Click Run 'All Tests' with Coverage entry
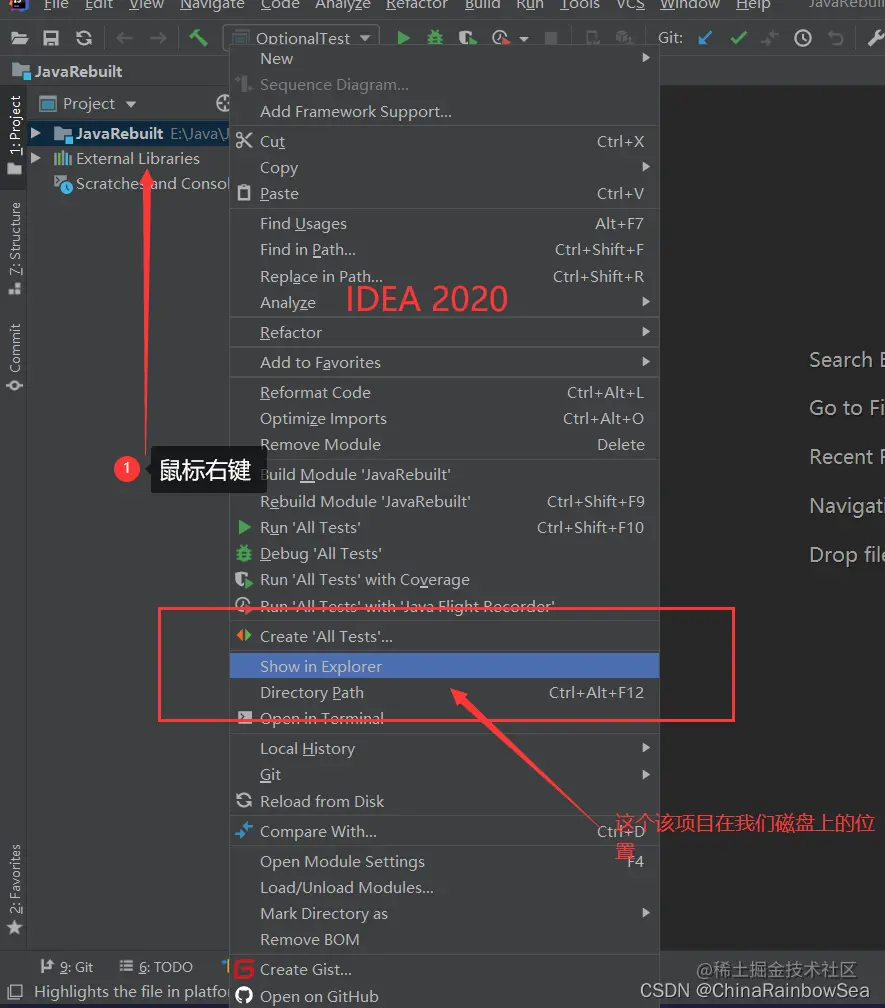Image resolution: width=885 pixels, height=1008 pixels. (x=444, y=579)
